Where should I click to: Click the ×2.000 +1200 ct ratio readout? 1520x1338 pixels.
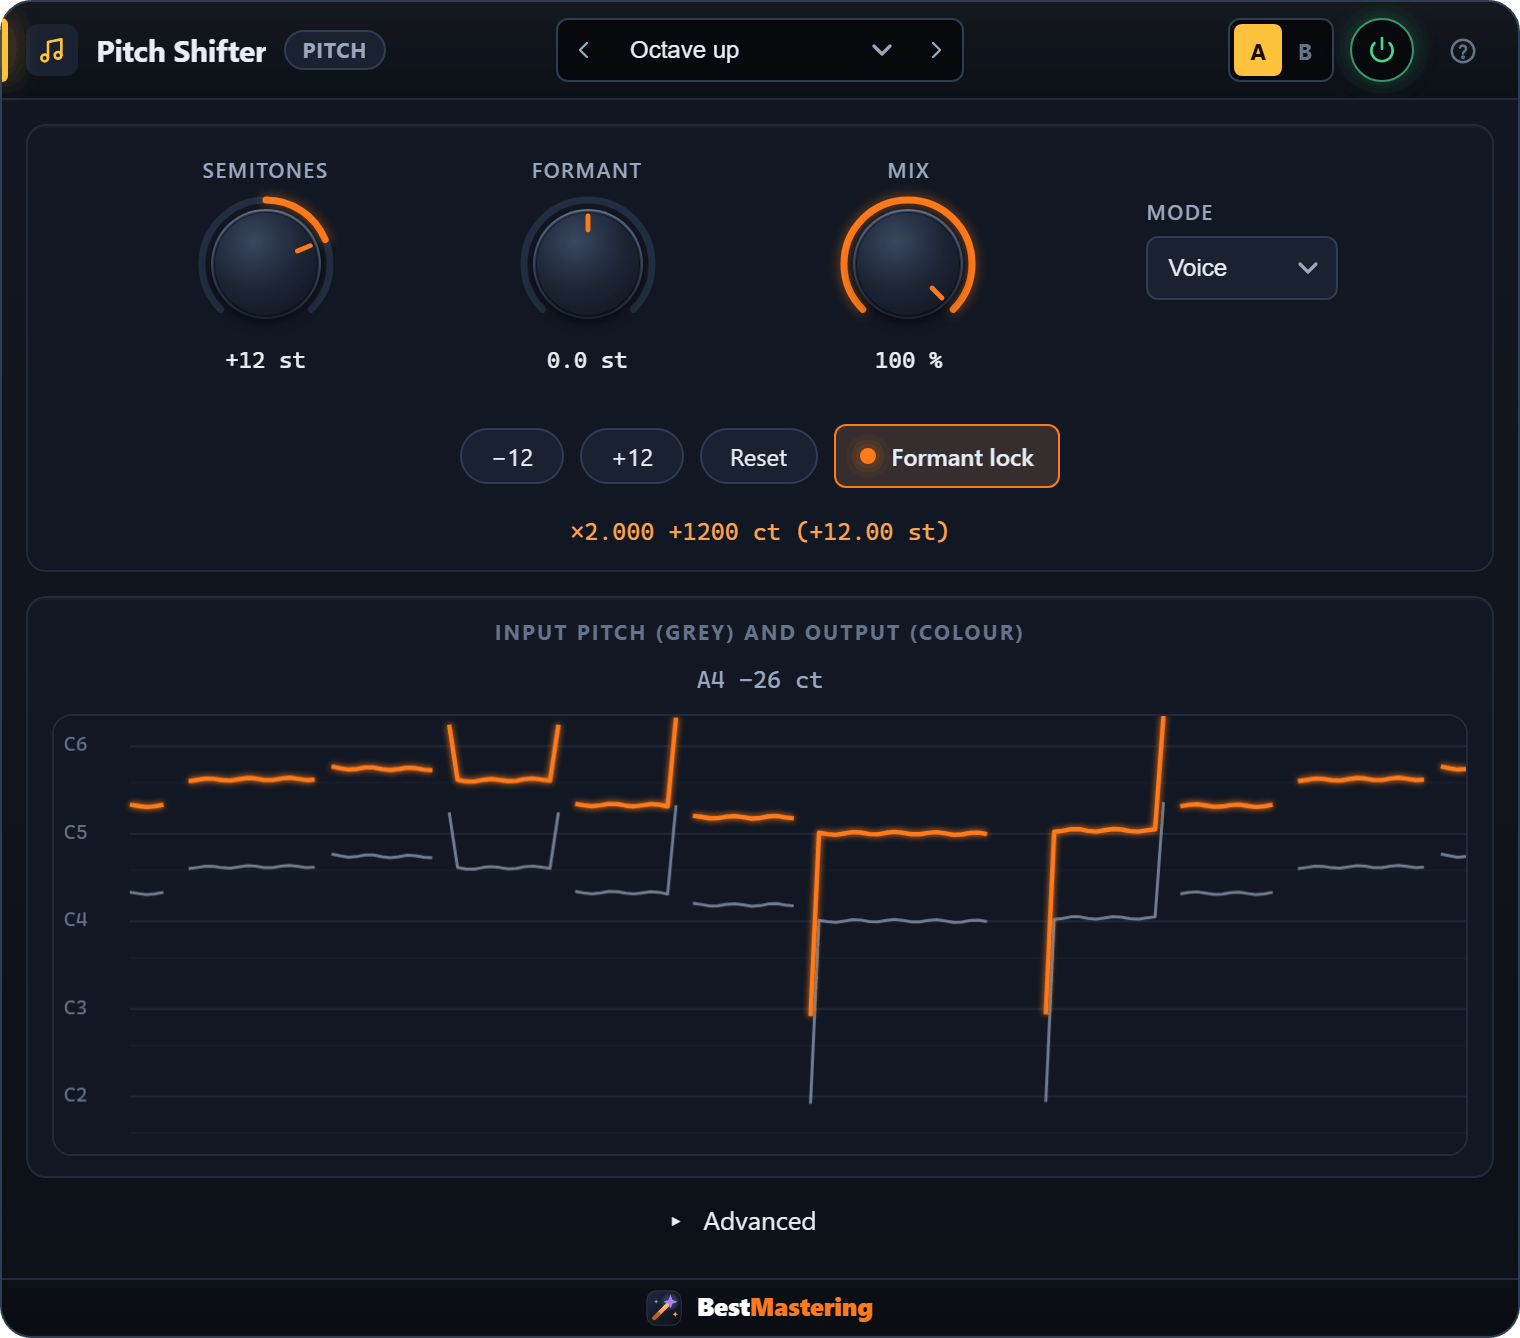tap(759, 531)
